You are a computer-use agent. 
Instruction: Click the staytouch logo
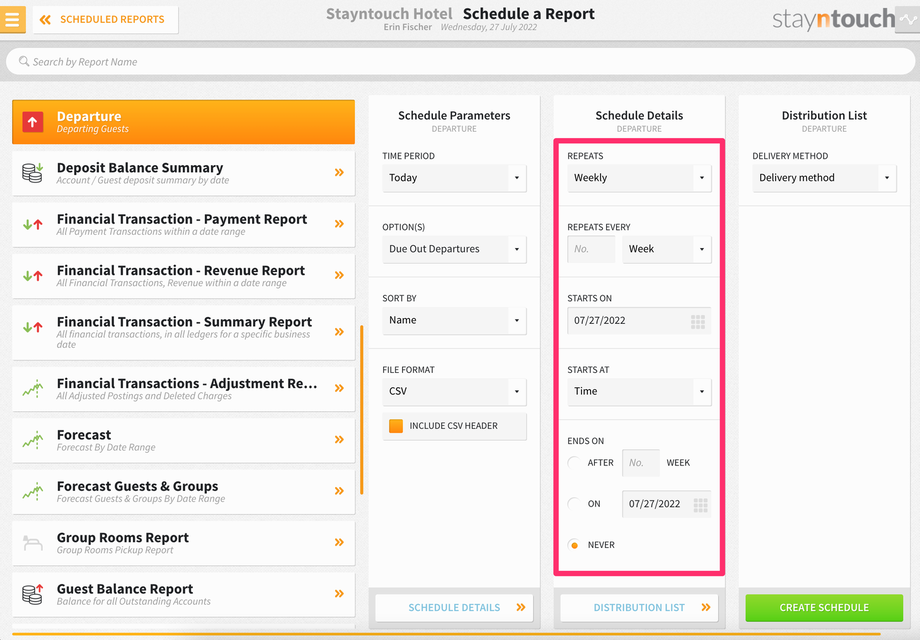point(833,19)
